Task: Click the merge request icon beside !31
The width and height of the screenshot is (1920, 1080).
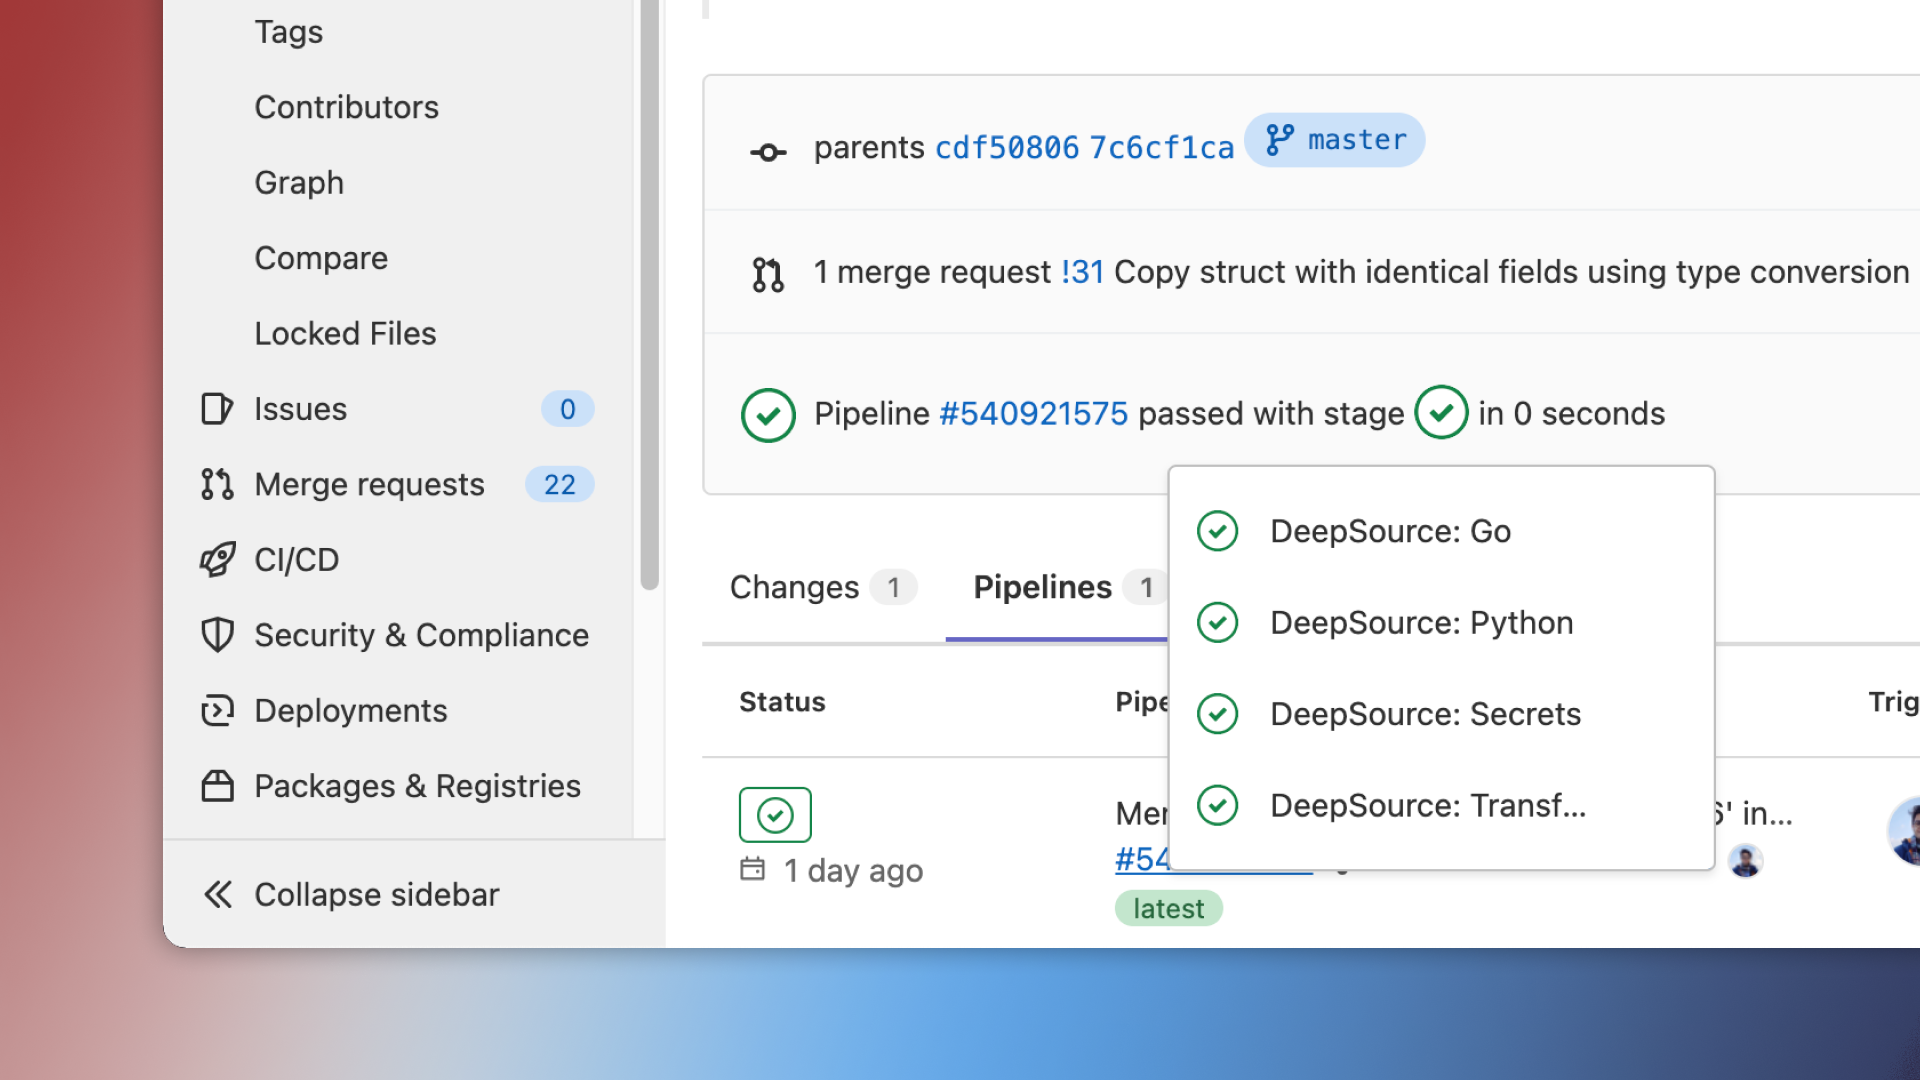Action: coord(767,272)
